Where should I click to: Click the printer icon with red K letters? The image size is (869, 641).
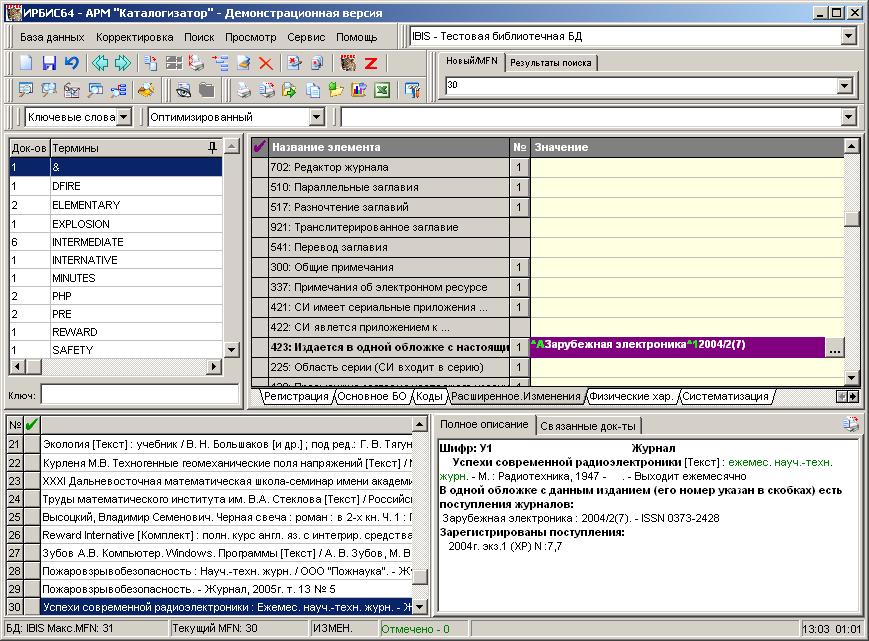196,63
